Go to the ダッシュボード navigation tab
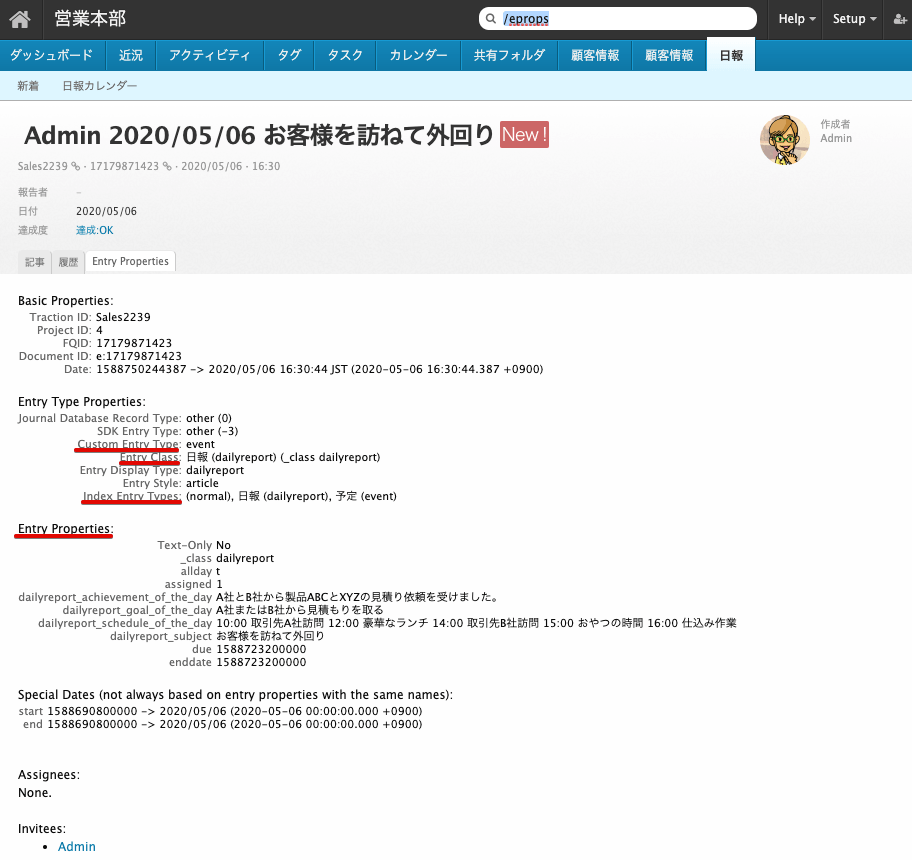 (51, 56)
